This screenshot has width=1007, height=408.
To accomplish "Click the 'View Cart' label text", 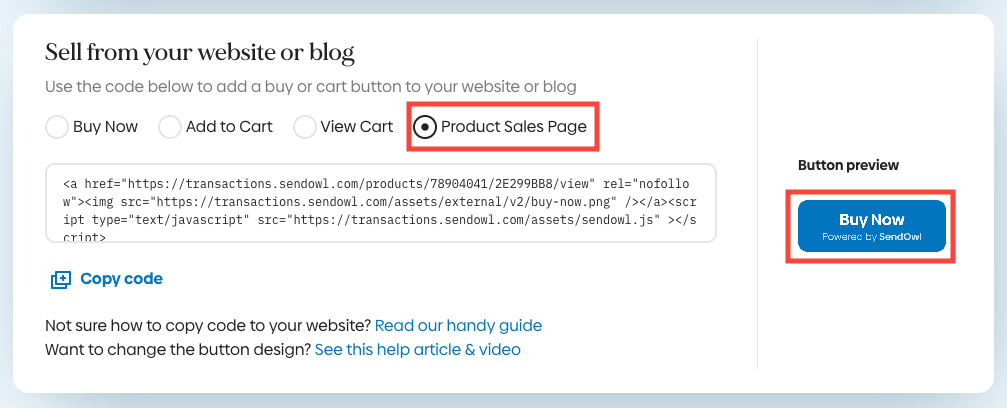I will [x=357, y=127].
